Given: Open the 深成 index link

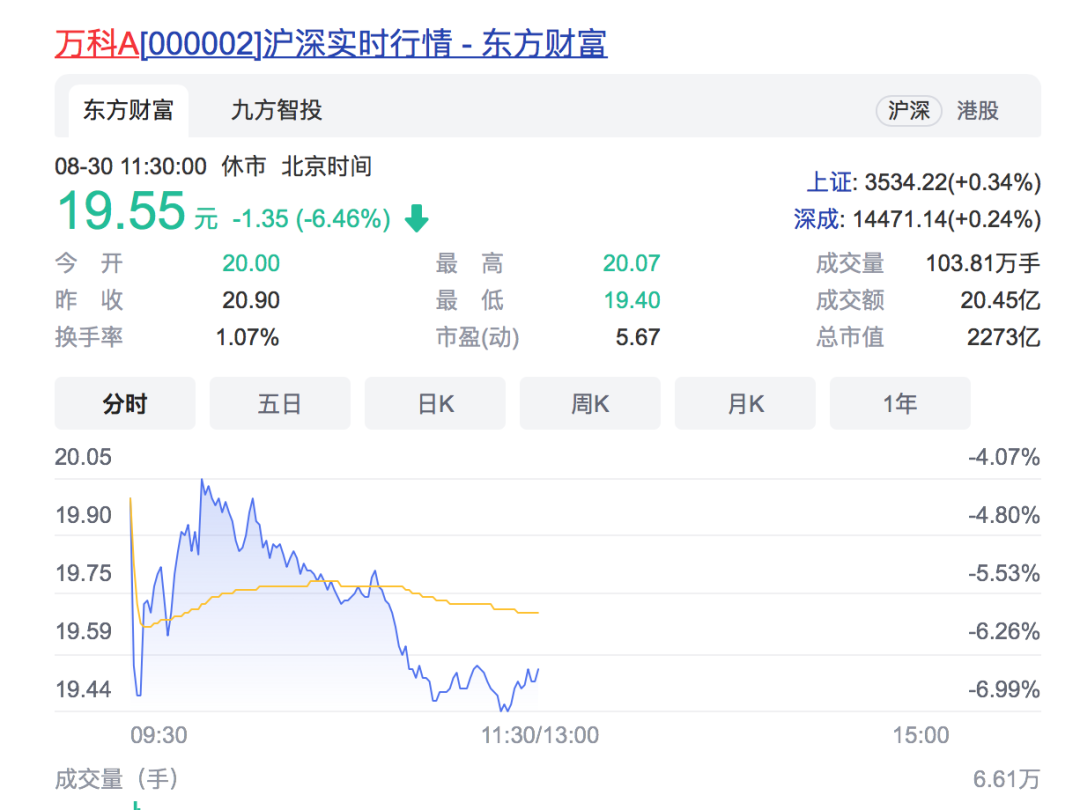Looking at the screenshot, I should (817, 220).
